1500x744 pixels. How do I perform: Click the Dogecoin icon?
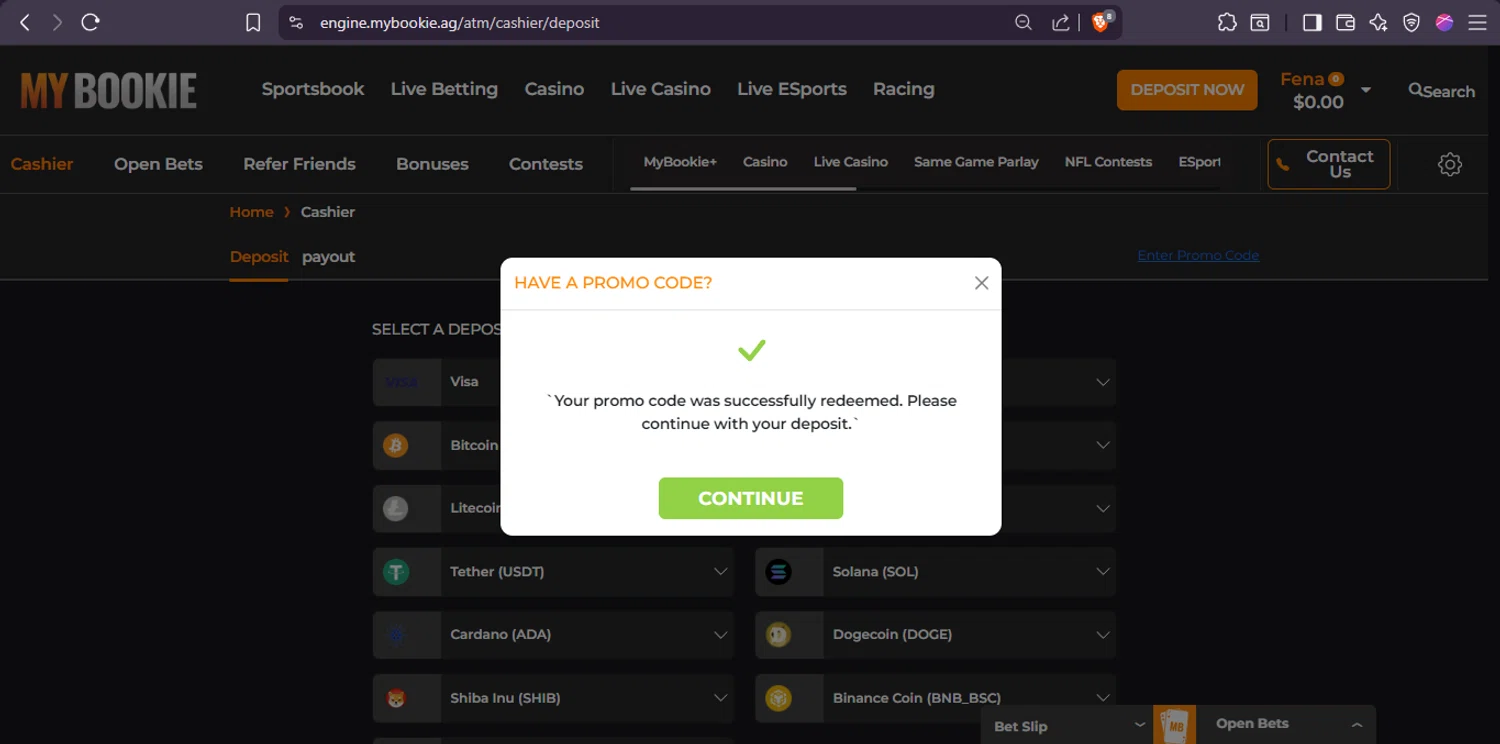pyautogui.click(x=778, y=635)
